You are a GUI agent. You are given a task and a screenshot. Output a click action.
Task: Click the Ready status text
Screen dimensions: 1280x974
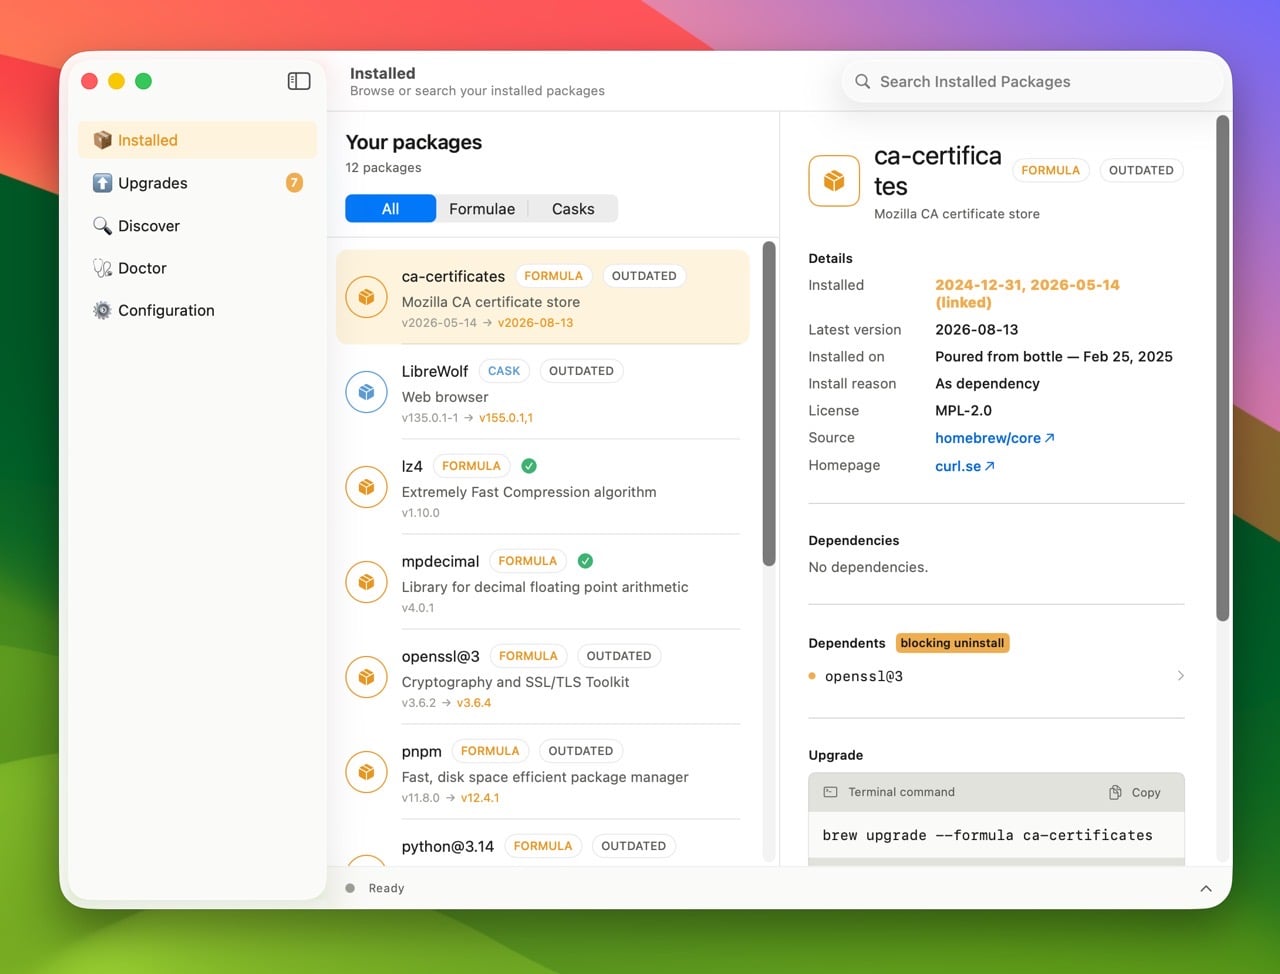[386, 888]
